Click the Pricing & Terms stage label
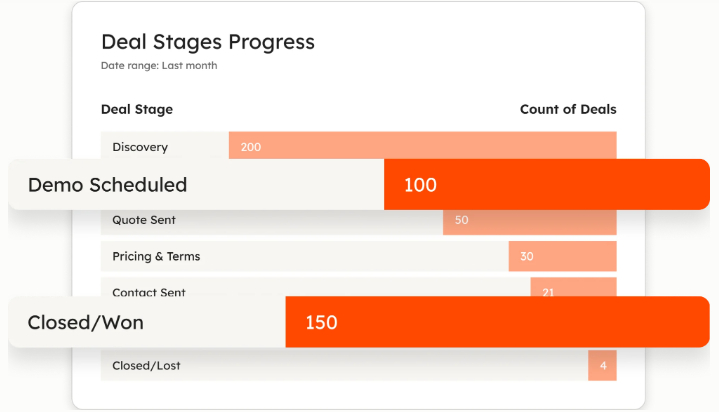 point(156,257)
